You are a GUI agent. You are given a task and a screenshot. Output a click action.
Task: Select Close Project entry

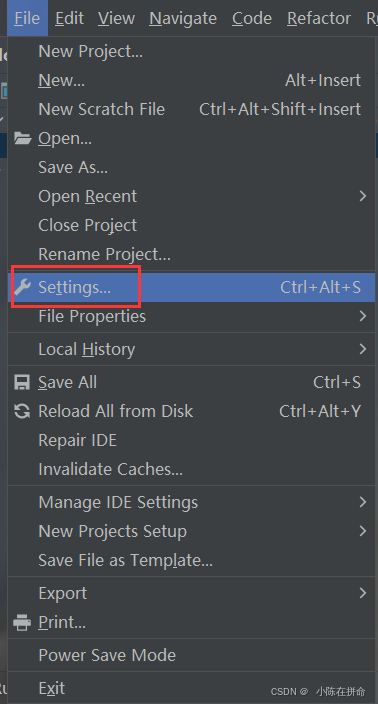[191, 225]
